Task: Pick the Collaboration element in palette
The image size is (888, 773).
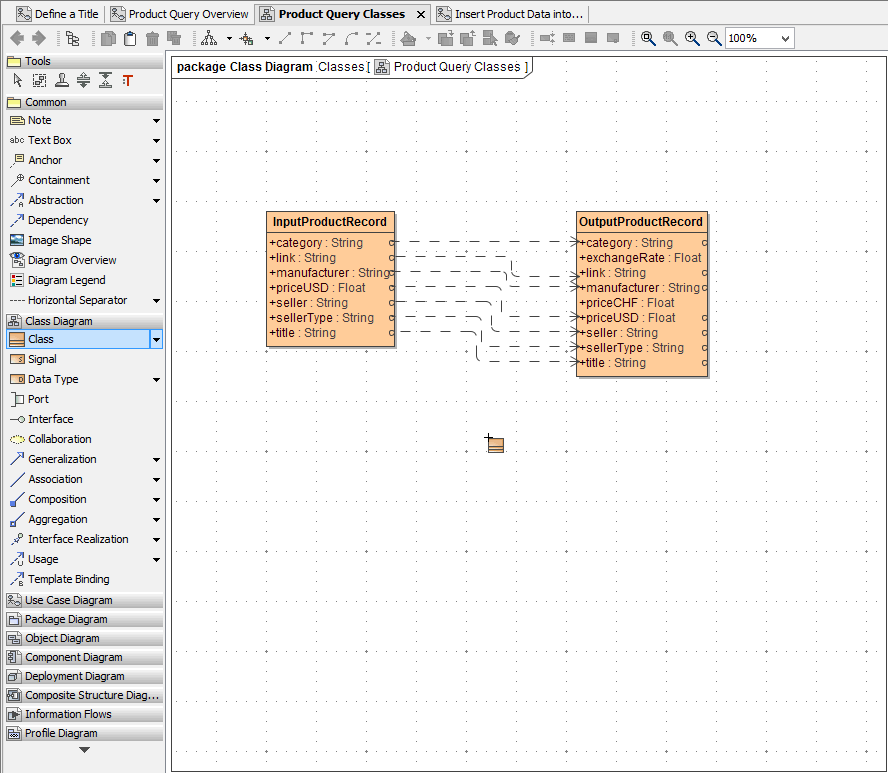Action: (x=59, y=439)
